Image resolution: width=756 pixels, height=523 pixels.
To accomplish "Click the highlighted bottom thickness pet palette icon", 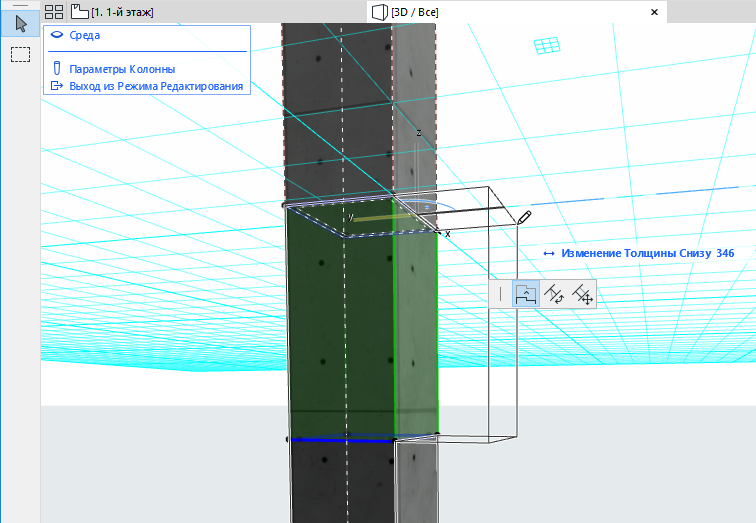I will point(526,294).
